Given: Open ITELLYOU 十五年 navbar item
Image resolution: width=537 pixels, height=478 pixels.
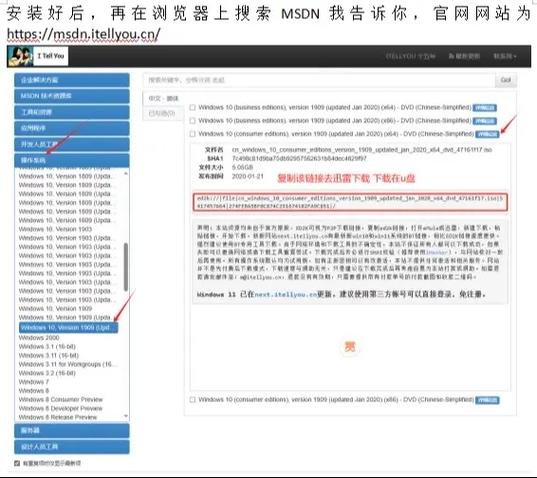Looking at the screenshot, I should click(x=410, y=56).
